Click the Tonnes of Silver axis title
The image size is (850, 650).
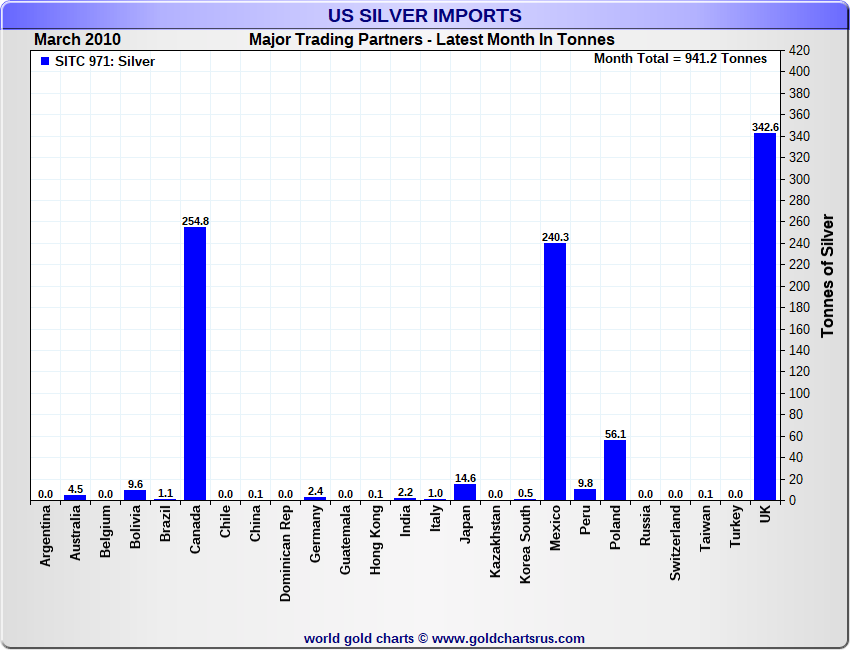coord(827,275)
